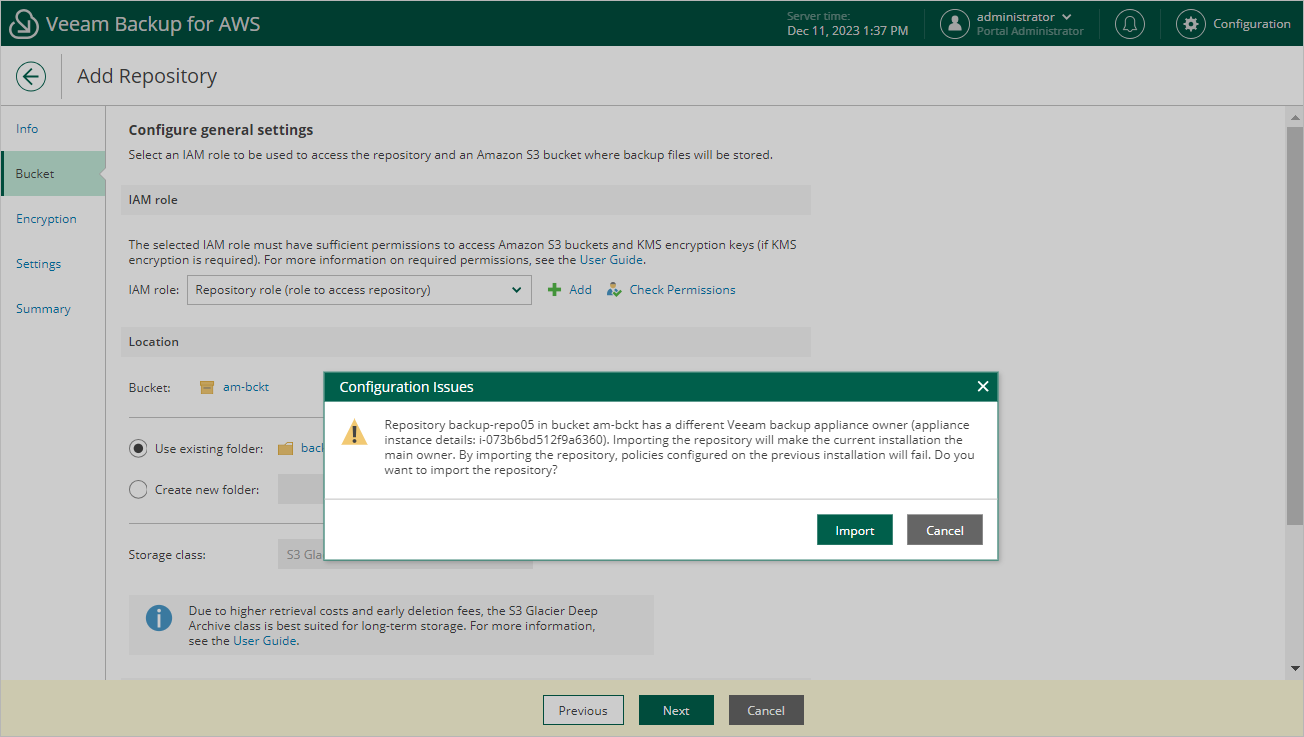Click the Configuration Issues dialog title
The image size is (1304, 737).
coord(407,387)
